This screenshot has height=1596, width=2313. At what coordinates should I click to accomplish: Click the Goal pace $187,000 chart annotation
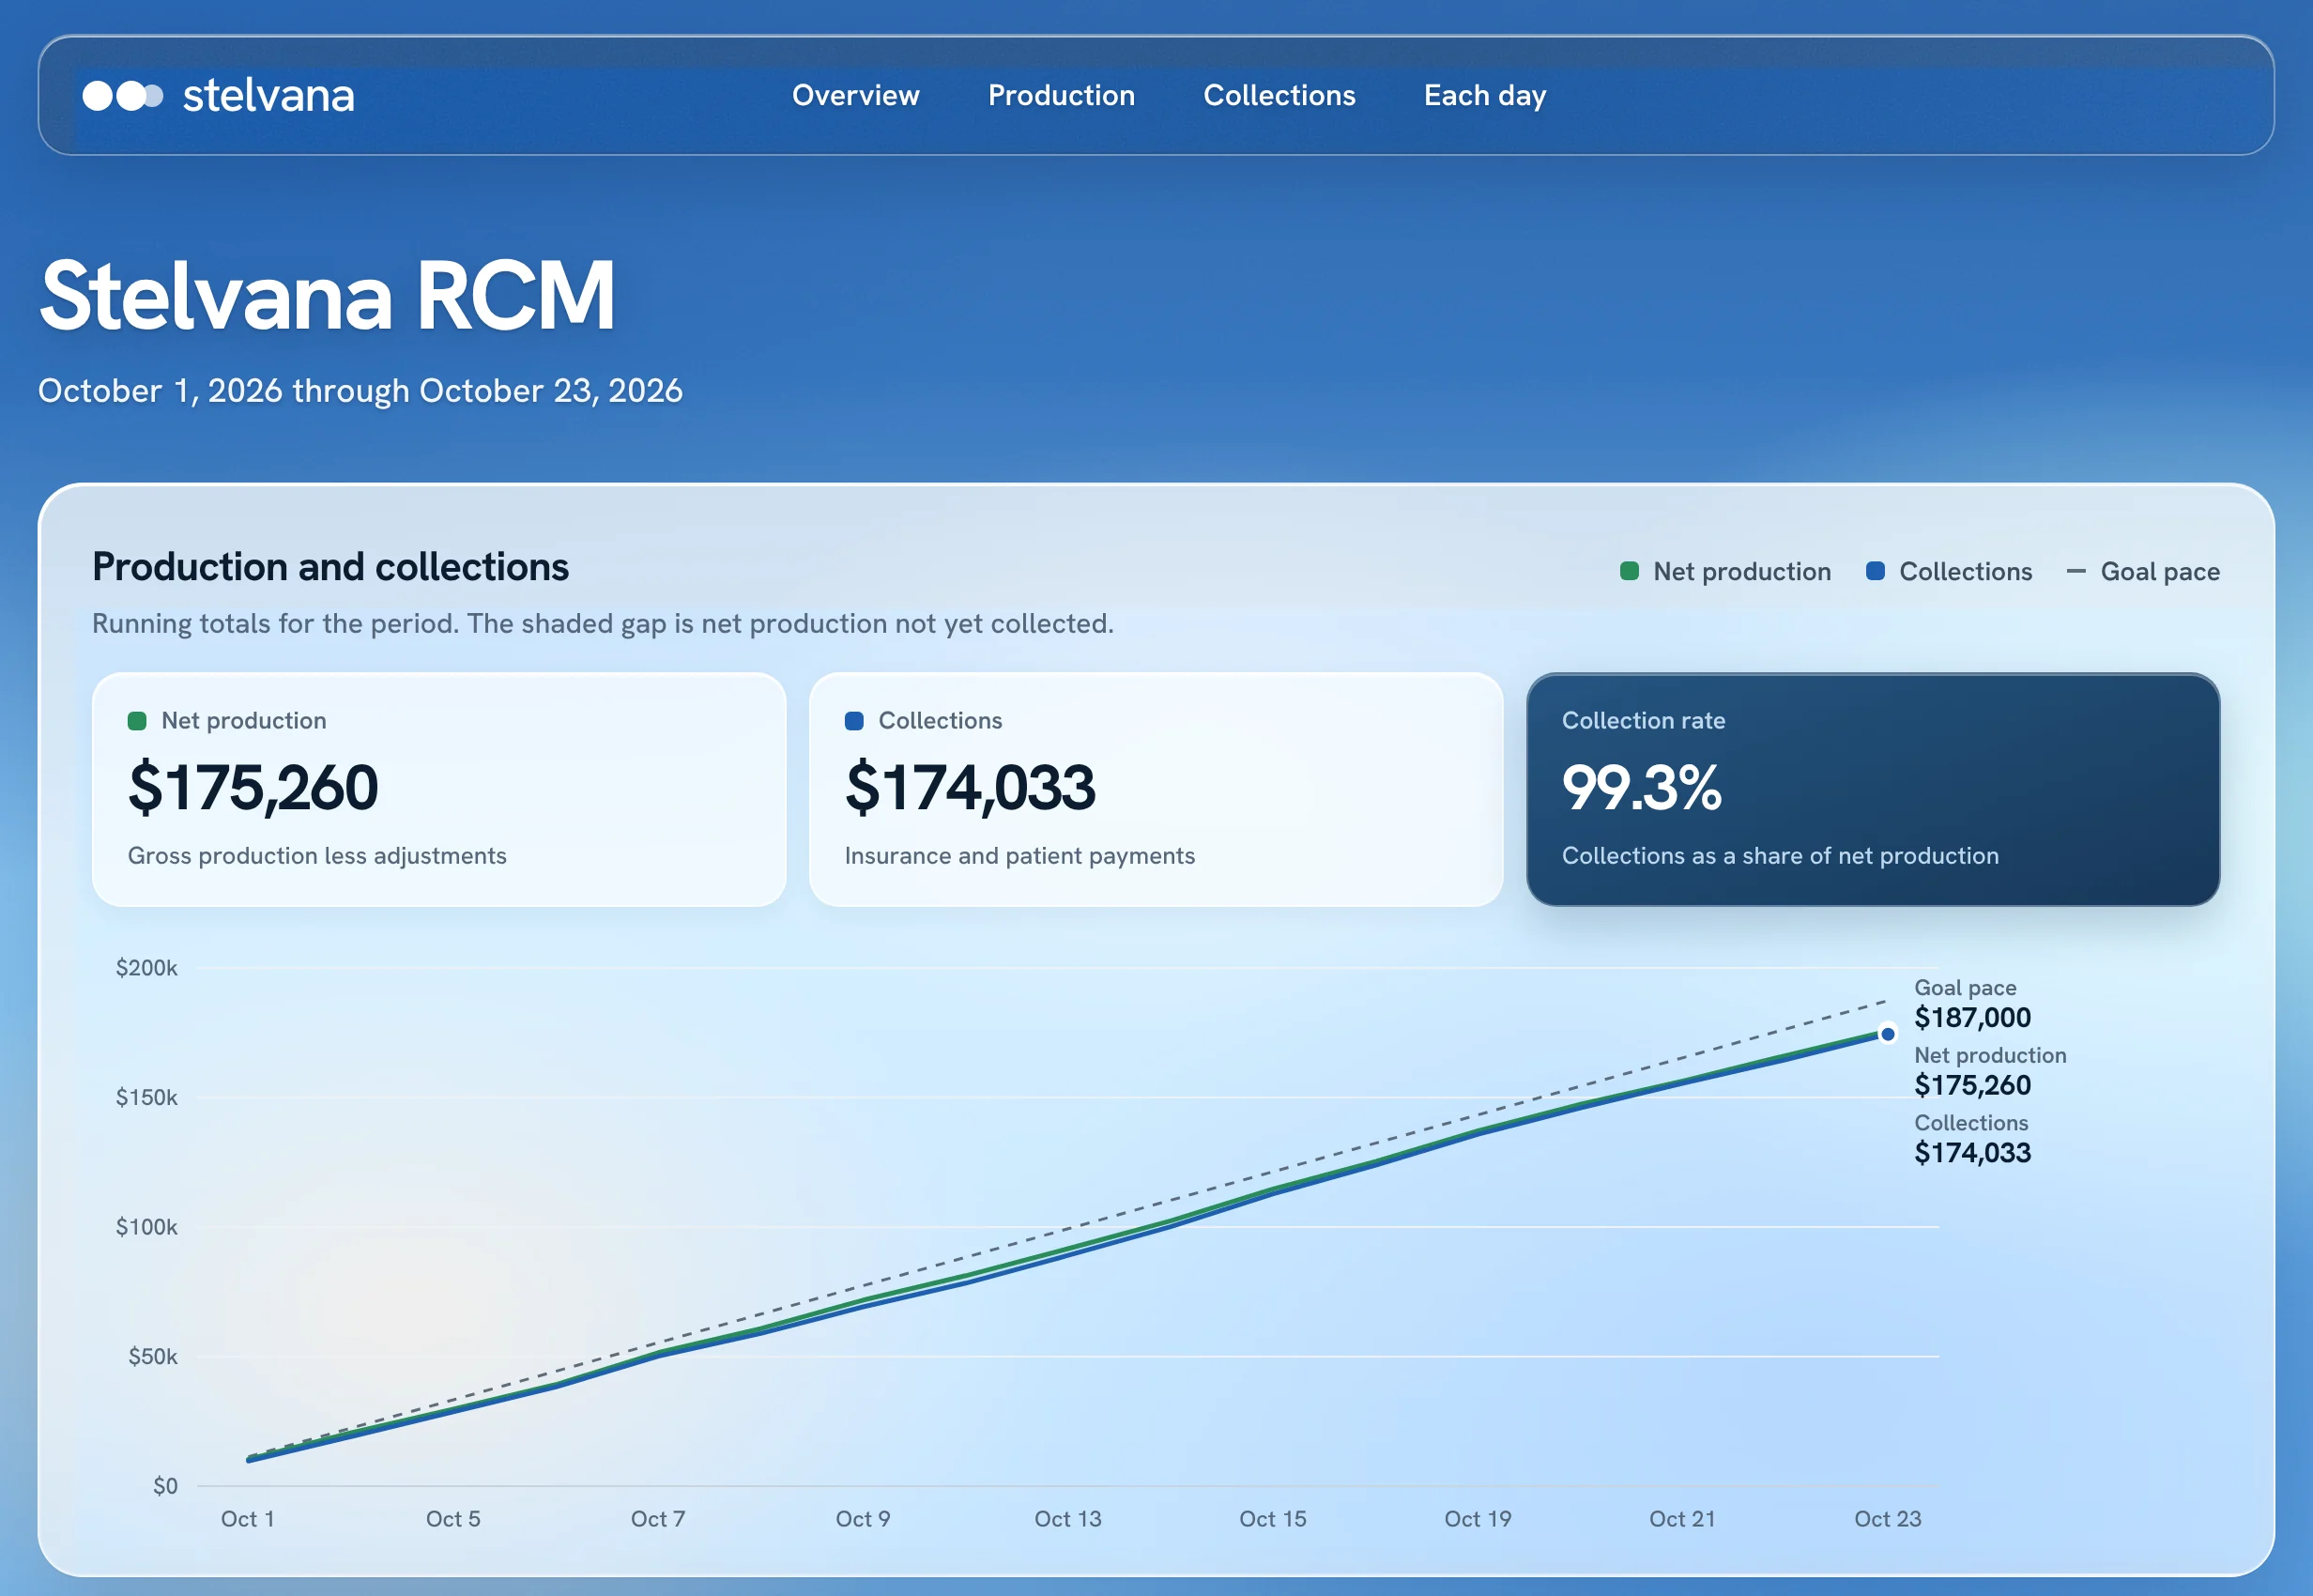point(1972,1004)
